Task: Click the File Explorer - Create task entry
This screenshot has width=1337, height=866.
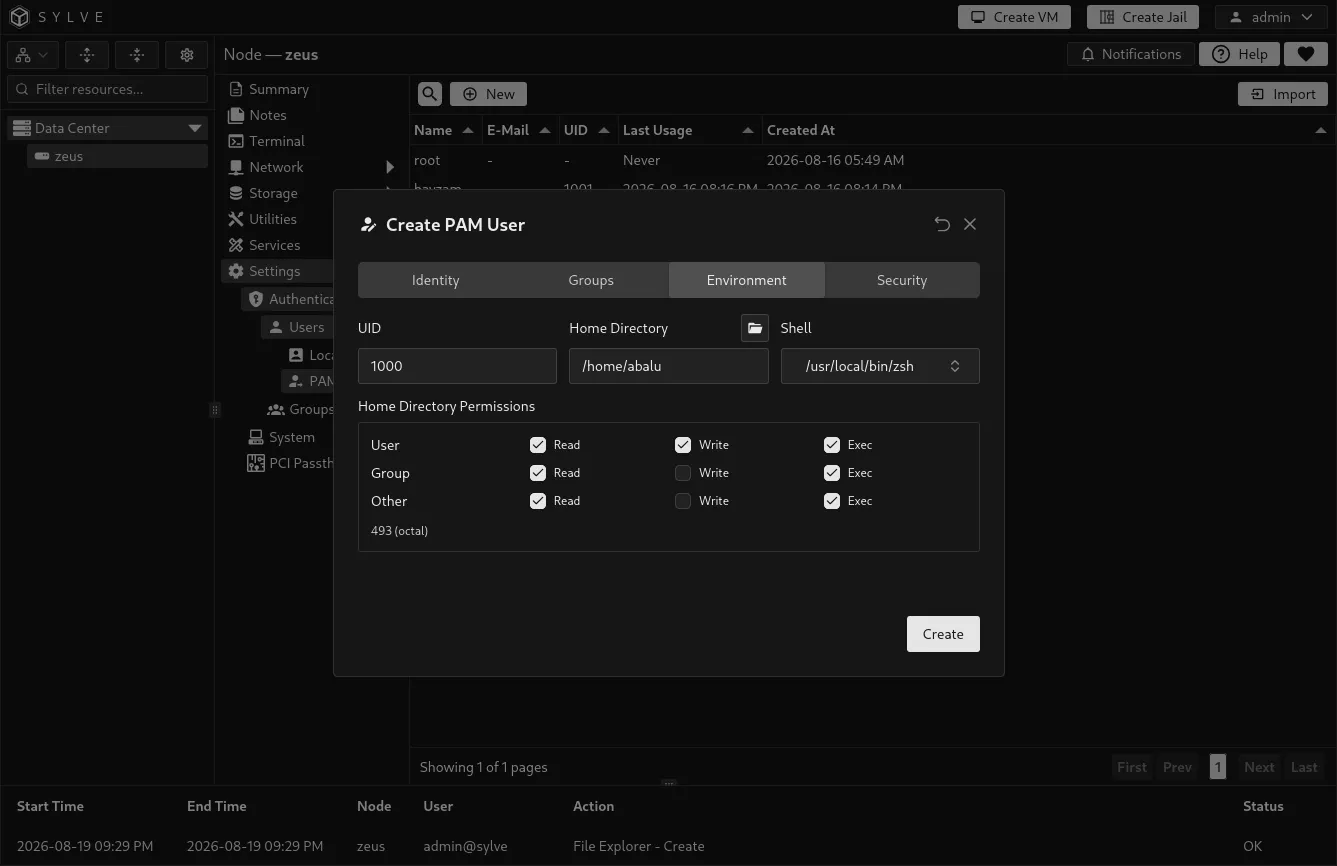Action: (638, 846)
